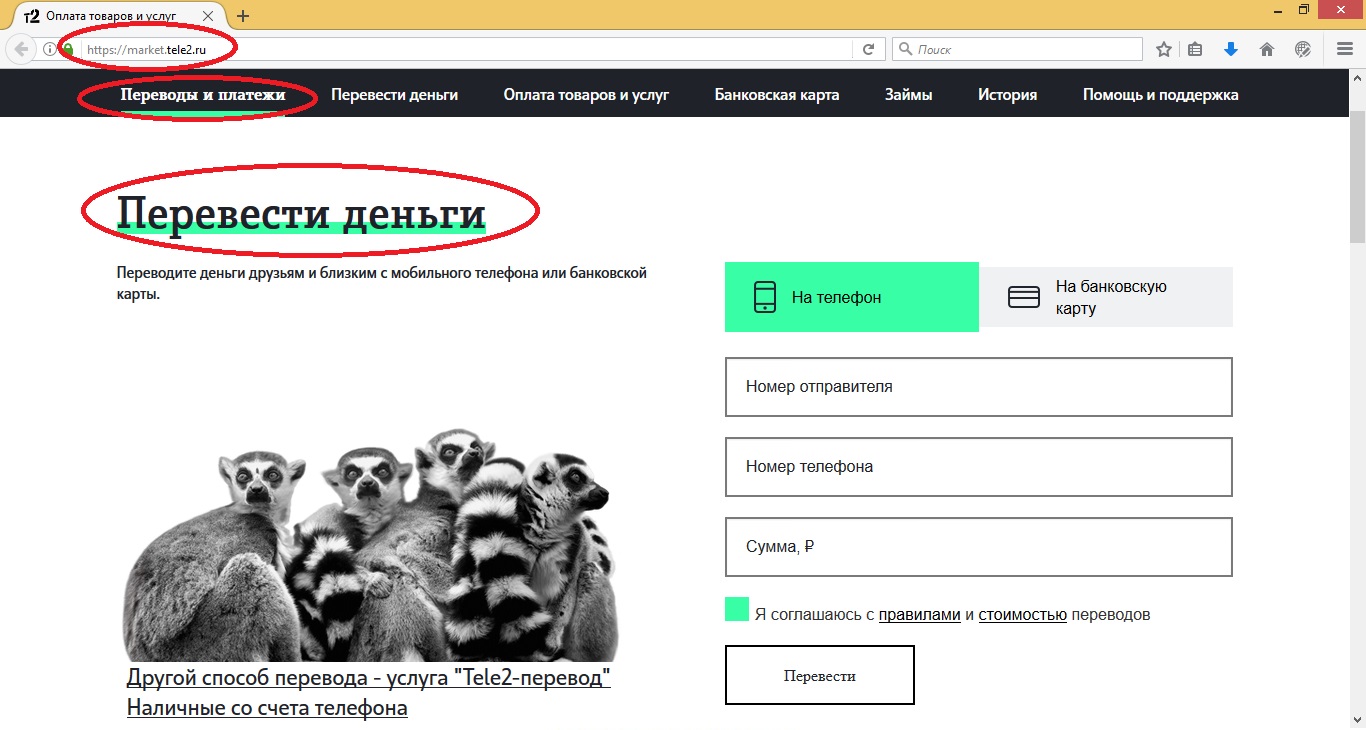Click the "Перевести" button
Image resolution: width=1366 pixels, height=730 pixels.
pyautogui.click(x=819, y=674)
